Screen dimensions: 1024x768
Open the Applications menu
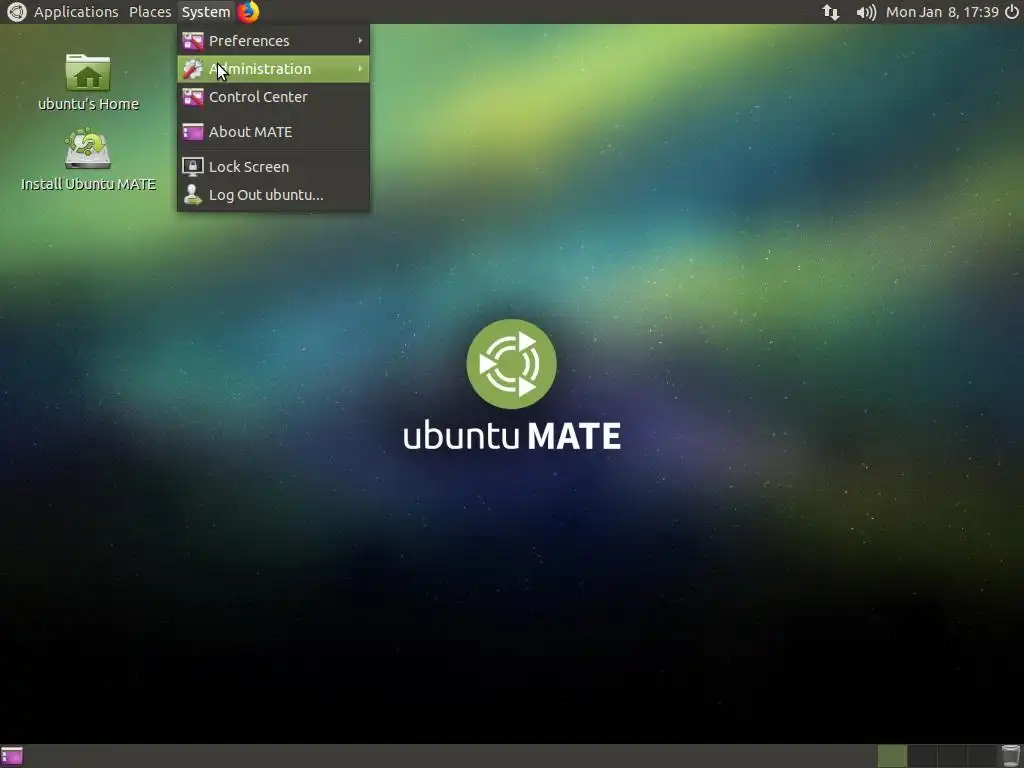(x=76, y=12)
